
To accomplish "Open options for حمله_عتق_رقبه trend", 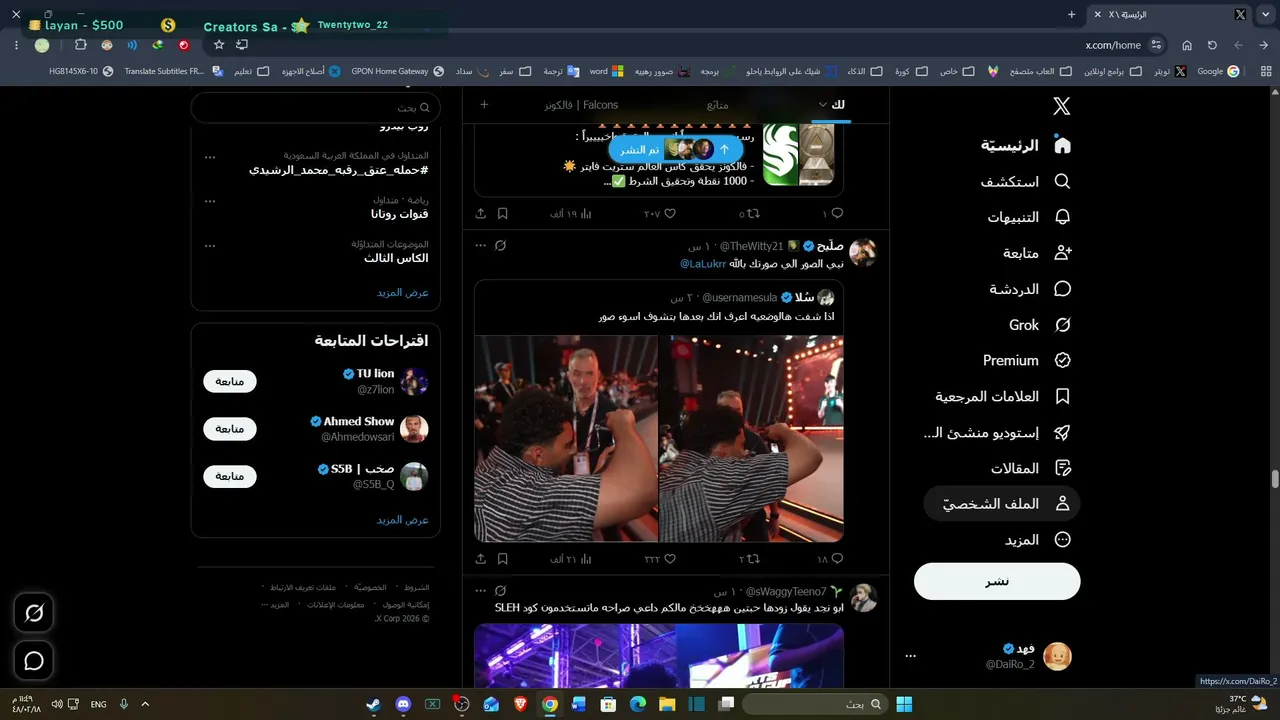I will pyautogui.click(x=210, y=158).
